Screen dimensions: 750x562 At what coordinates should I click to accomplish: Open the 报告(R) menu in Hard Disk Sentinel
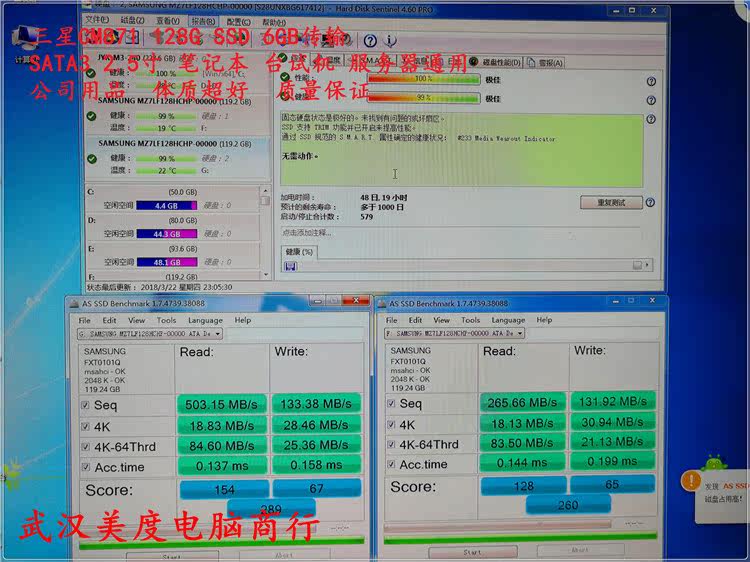click(x=203, y=22)
